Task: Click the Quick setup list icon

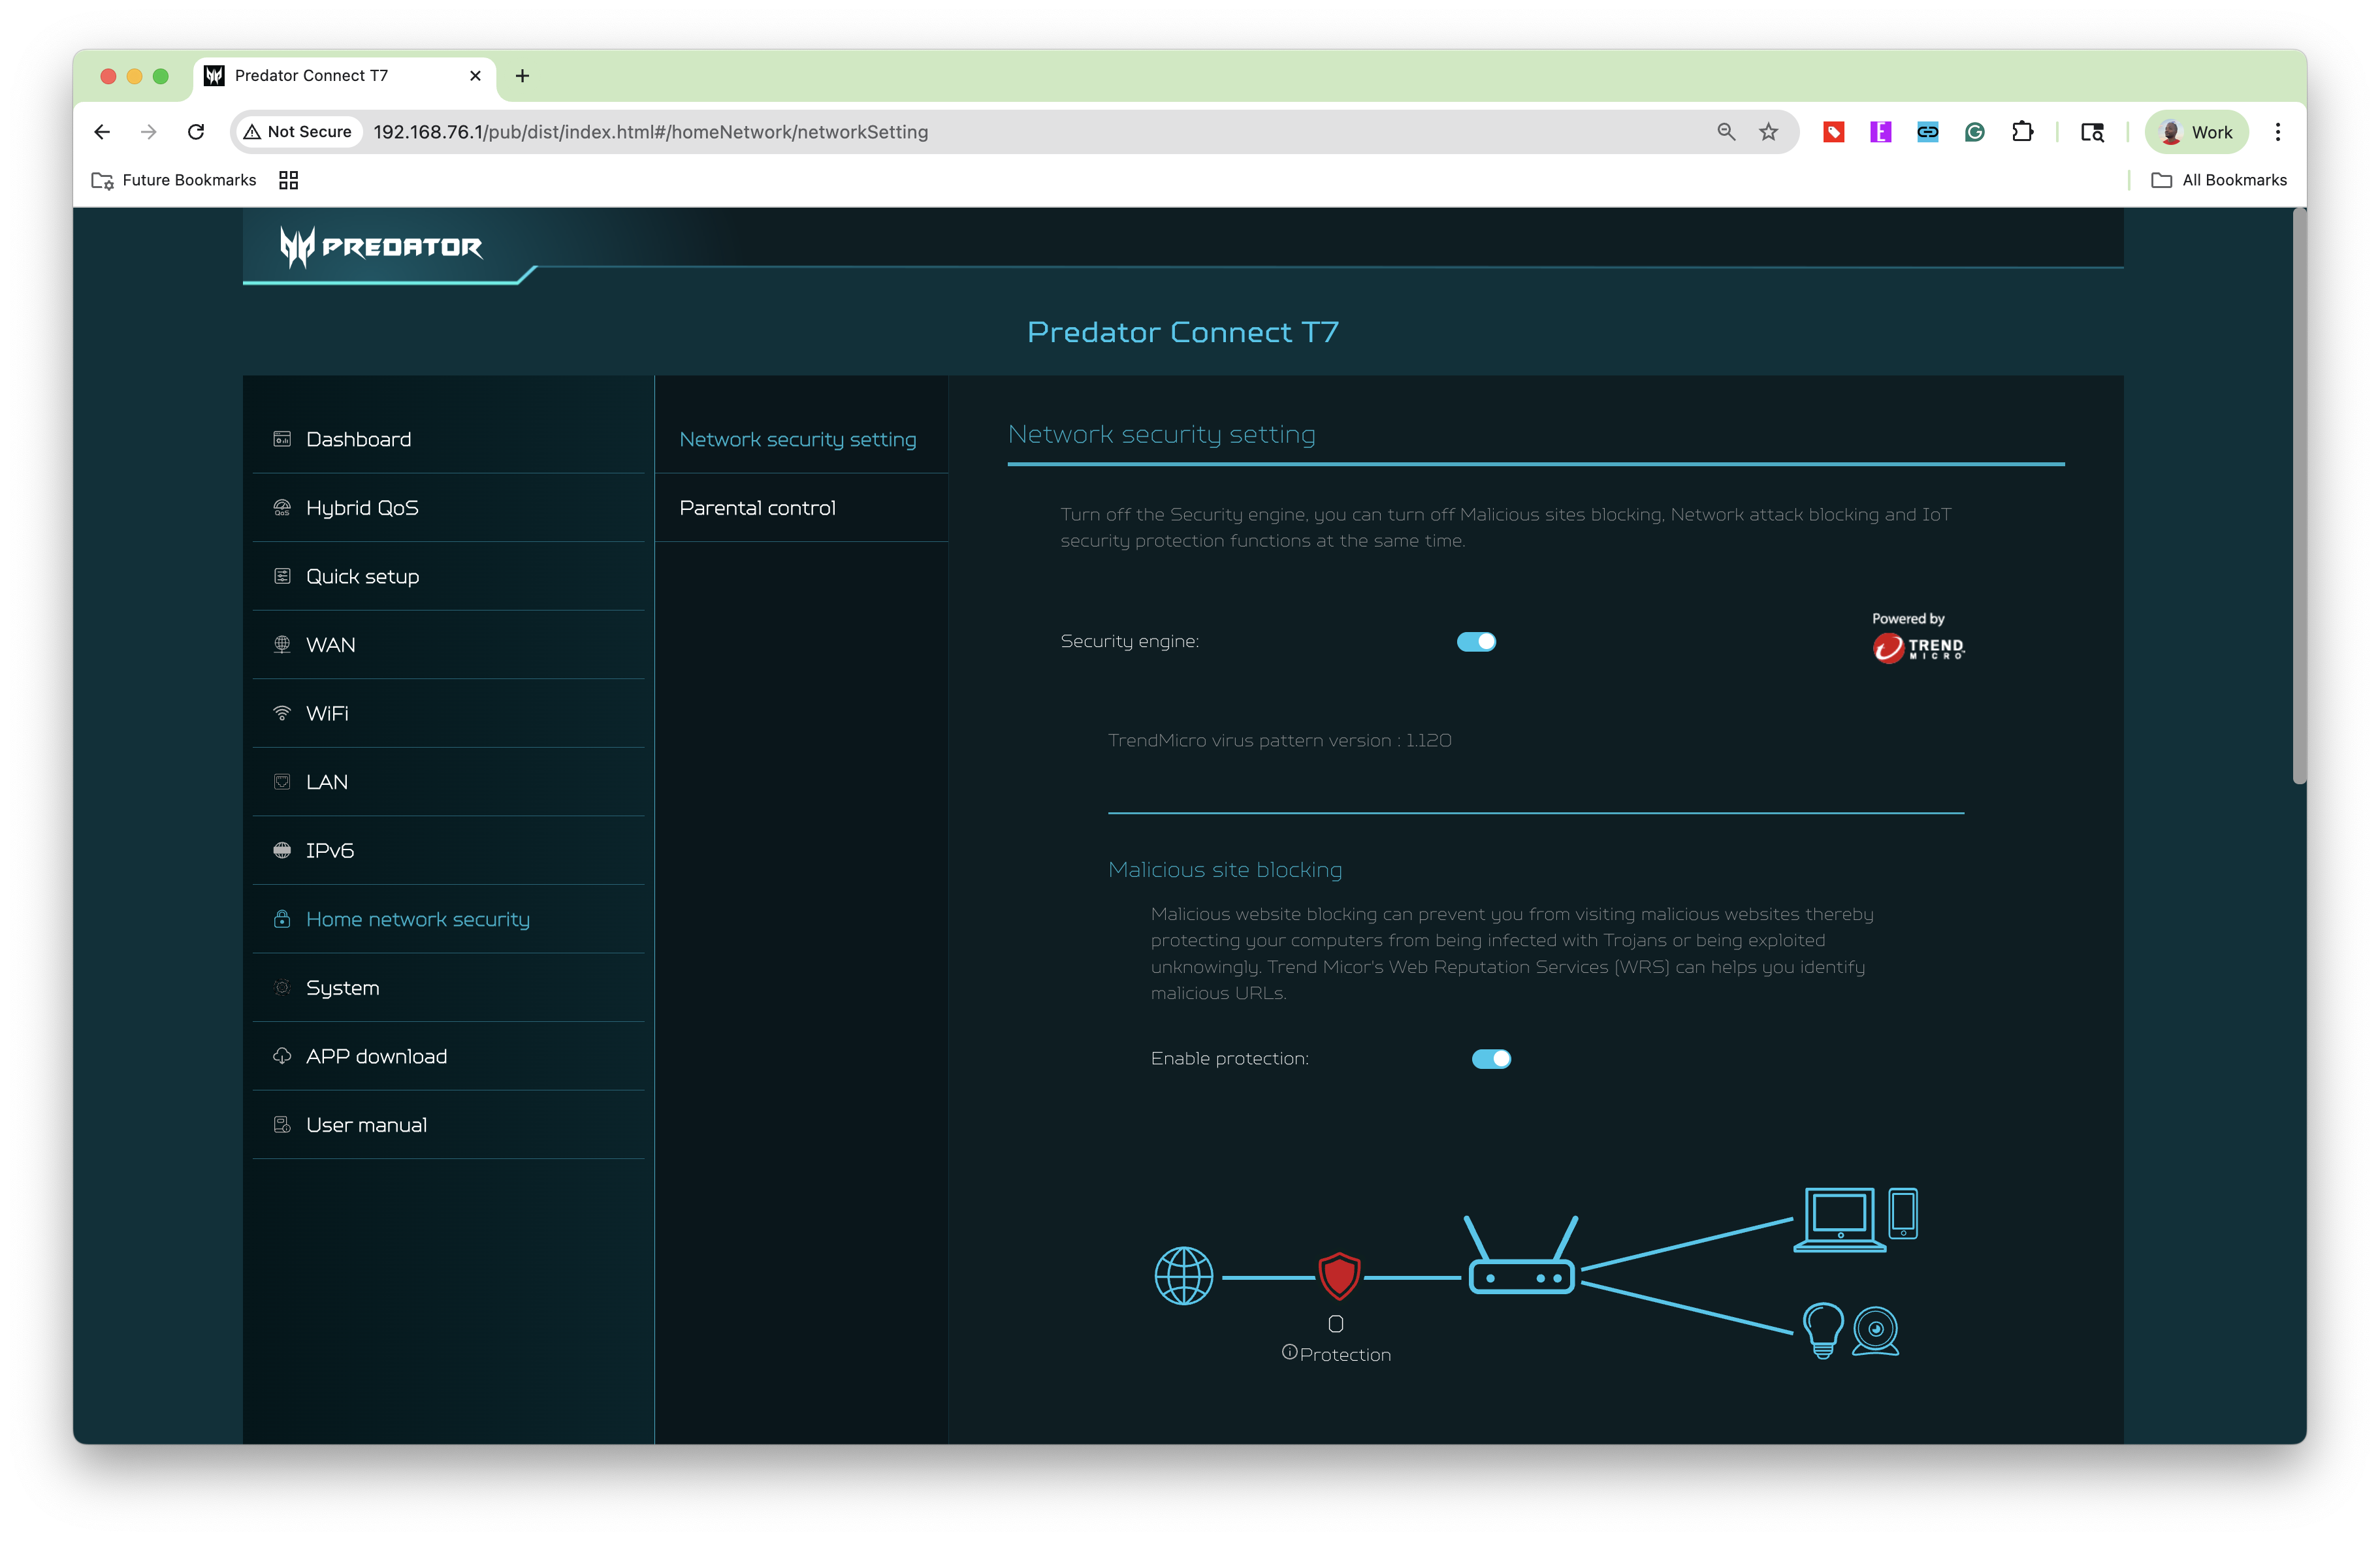Action: (282, 576)
